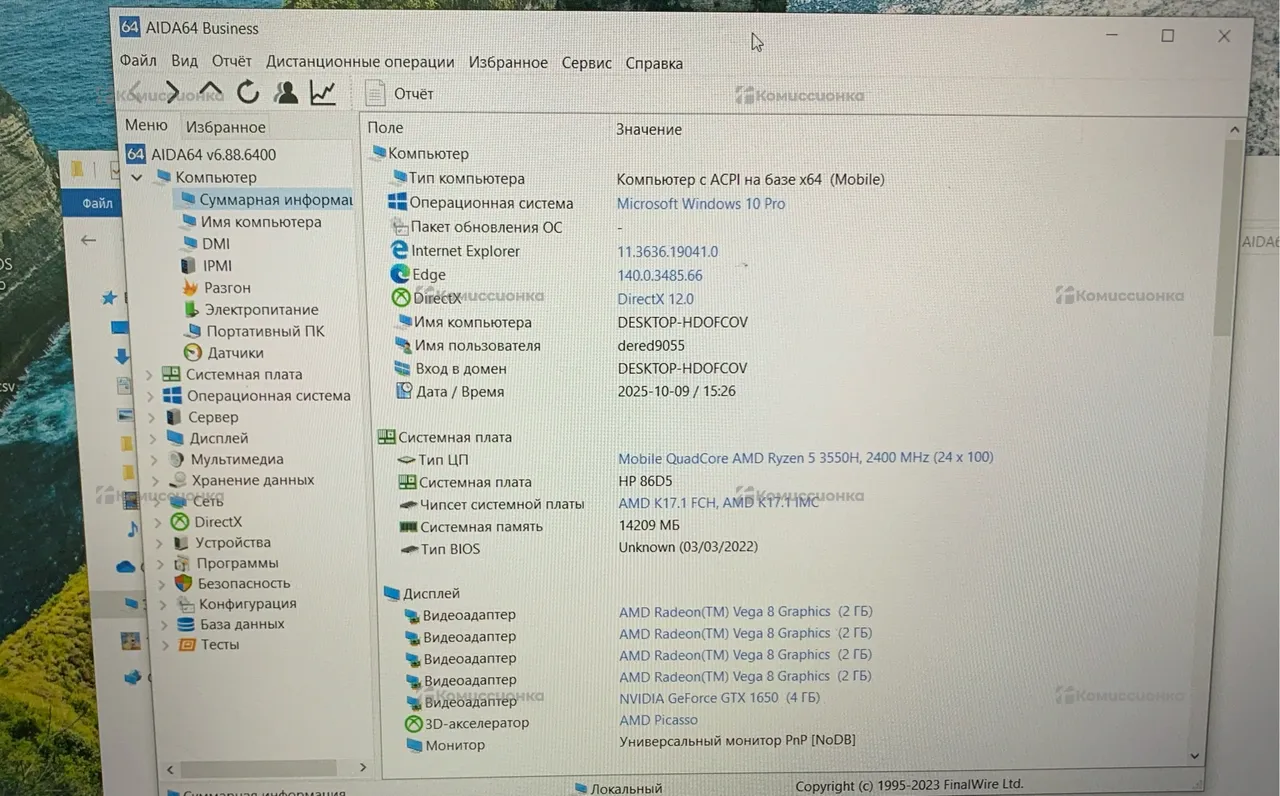The width and height of the screenshot is (1280, 796).
Task: Click the vertical scrollbar down arrow
Action: coord(1194,757)
